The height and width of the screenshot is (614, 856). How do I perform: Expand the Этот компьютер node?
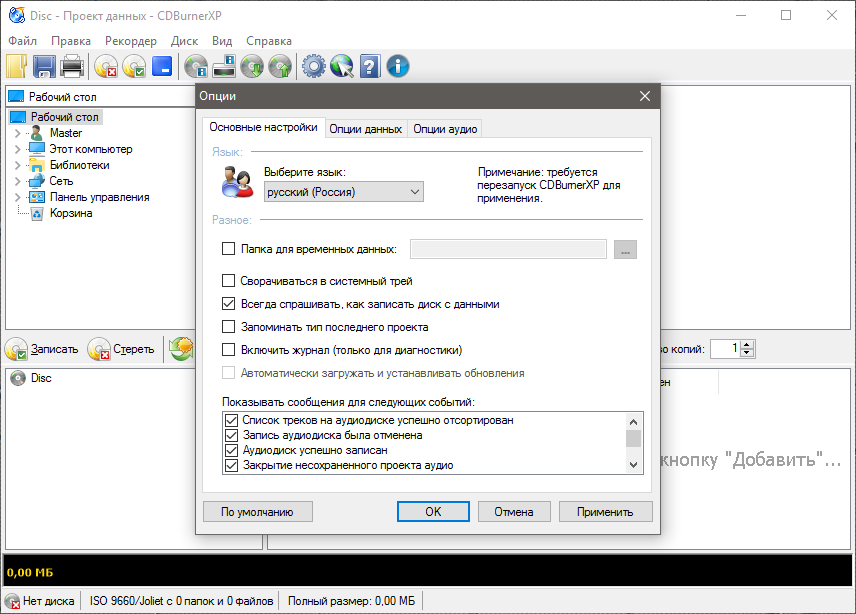[x=17, y=149]
